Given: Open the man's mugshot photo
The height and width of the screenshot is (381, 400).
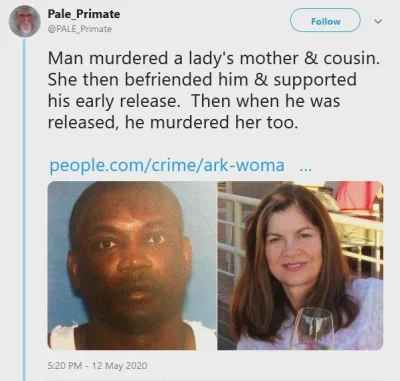Looking at the screenshot, I should (132, 265).
